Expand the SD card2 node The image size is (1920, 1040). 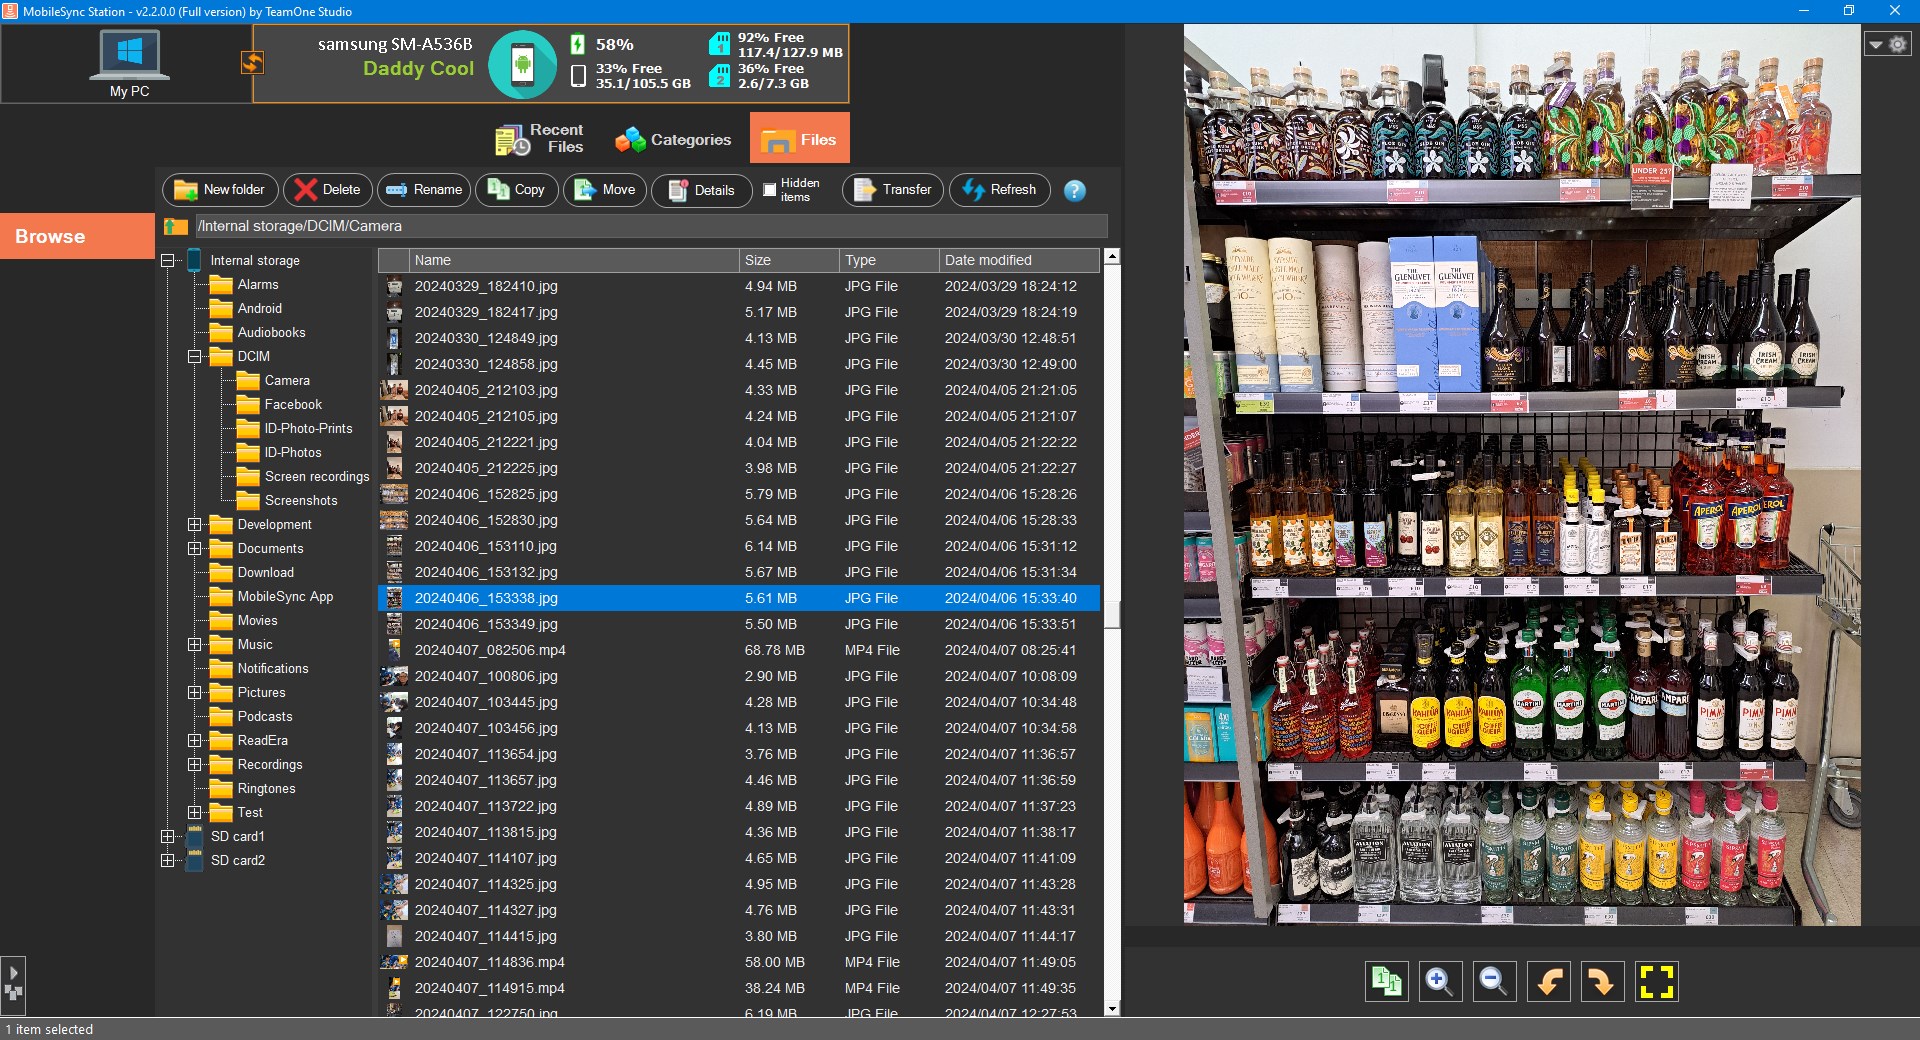[x=168, y=861]
